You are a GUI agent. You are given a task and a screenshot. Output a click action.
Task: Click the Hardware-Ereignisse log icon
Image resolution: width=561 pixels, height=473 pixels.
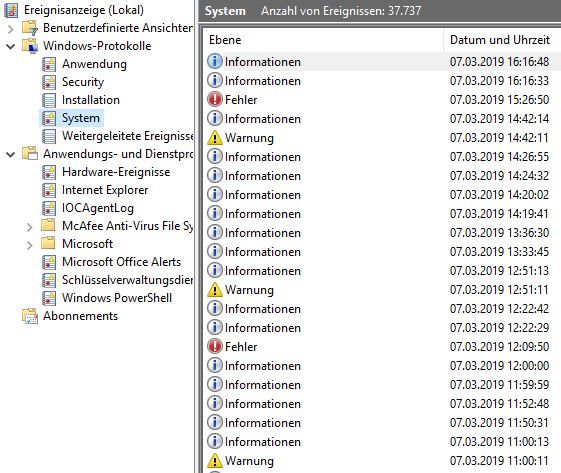pyautogui.click(x=49, y=172)
